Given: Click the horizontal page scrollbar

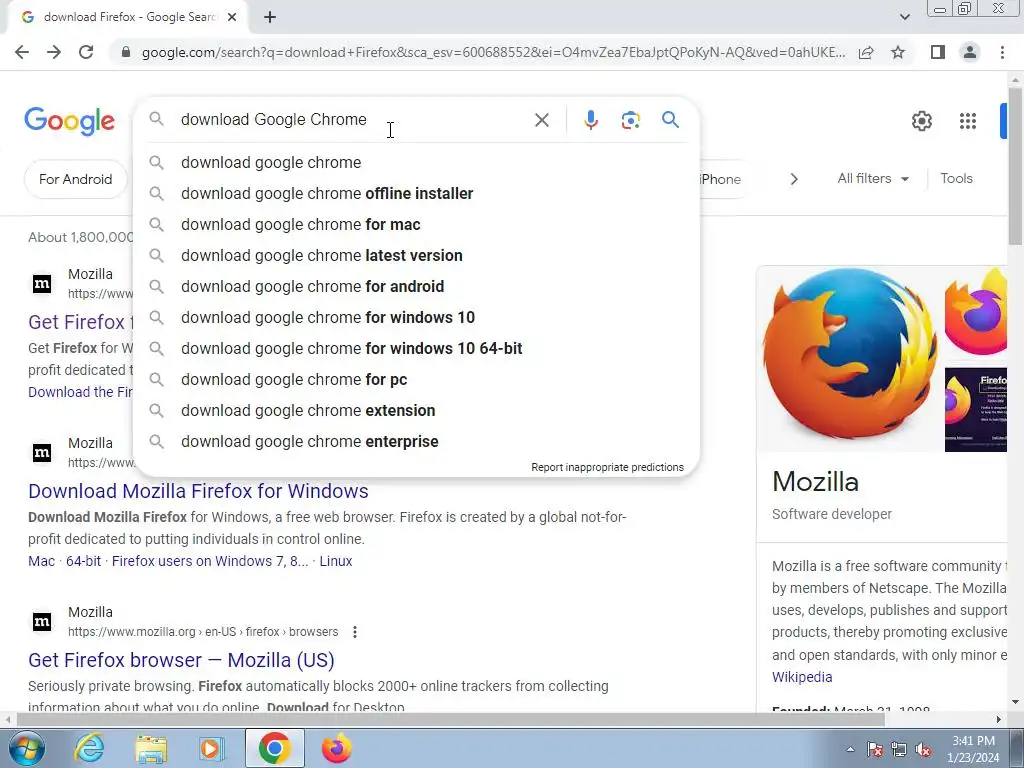Looking at the screenshot, I should click(451, 719).
